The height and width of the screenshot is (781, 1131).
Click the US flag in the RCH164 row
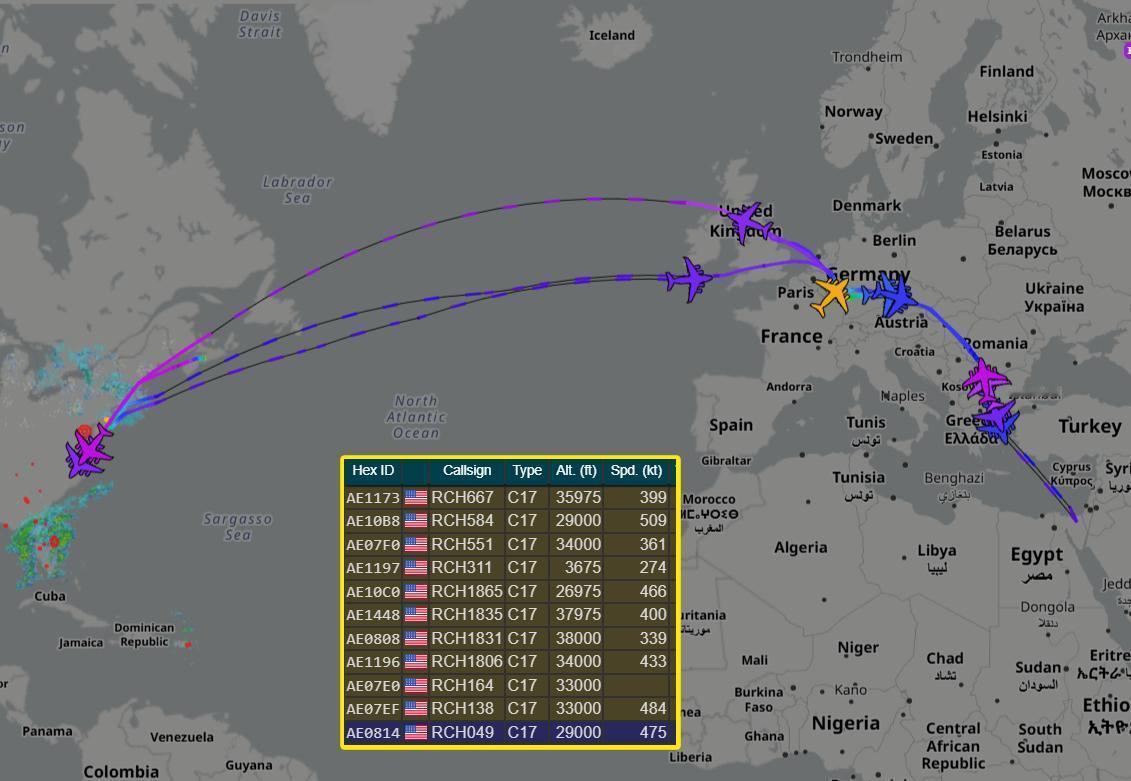click(x=415, y=685)
